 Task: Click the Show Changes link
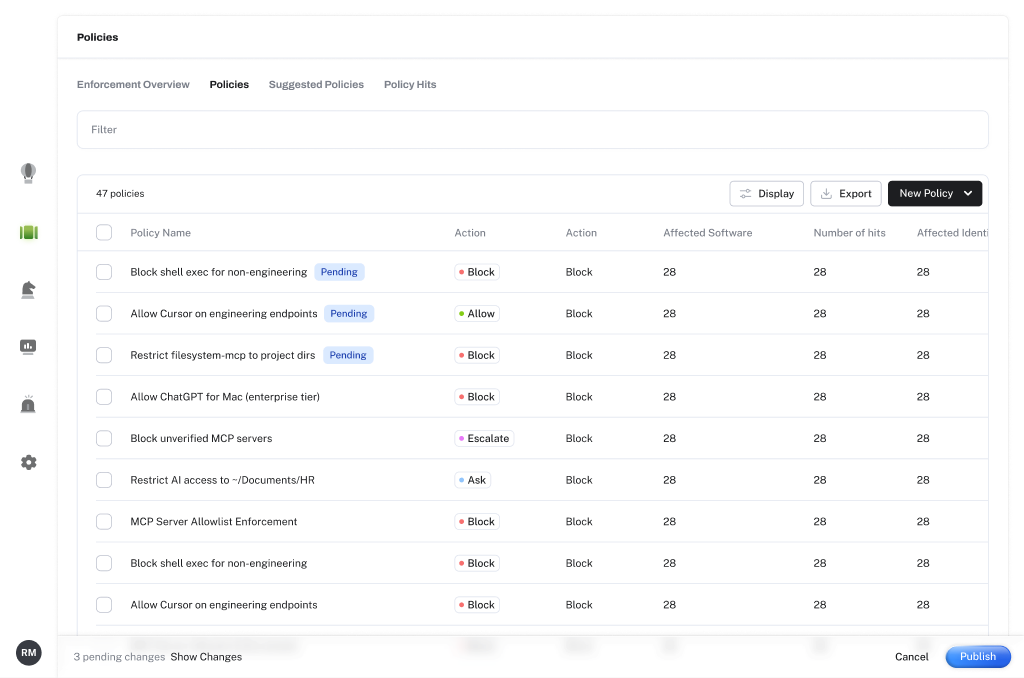click(x=206, y=656)
